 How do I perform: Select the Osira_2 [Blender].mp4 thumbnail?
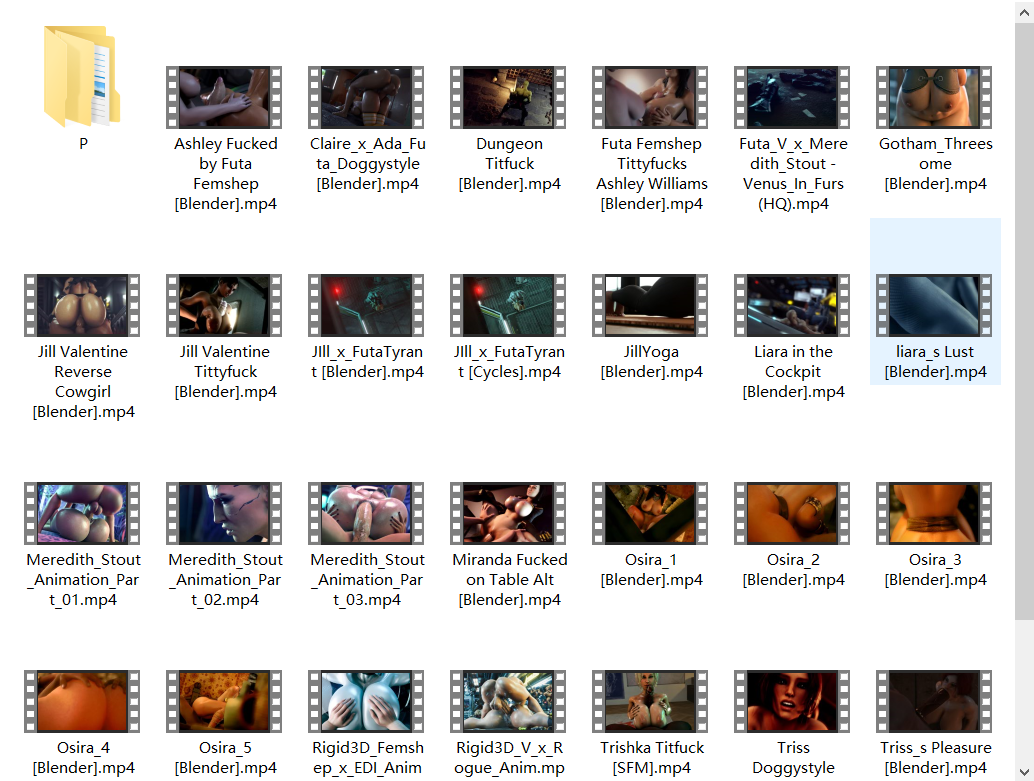pyautogui.click(x=792, y=513)
